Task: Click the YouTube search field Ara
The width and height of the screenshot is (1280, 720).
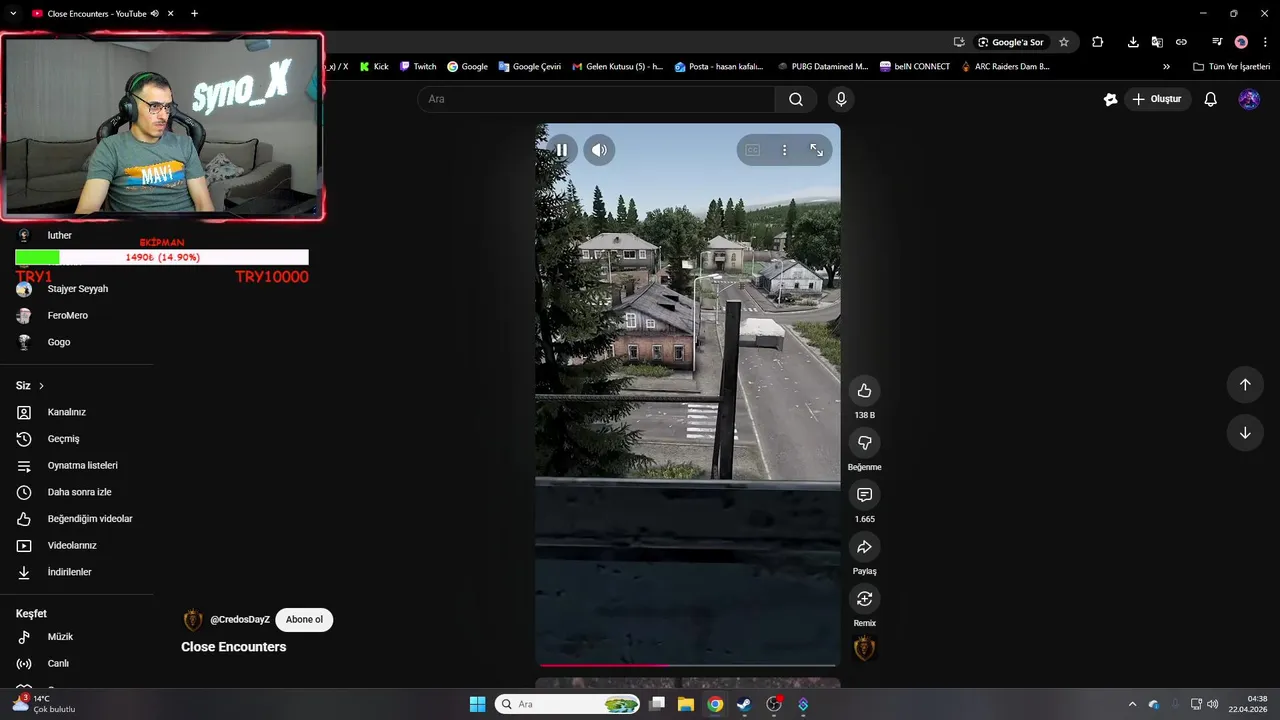Action: click(x=596, y=99)
